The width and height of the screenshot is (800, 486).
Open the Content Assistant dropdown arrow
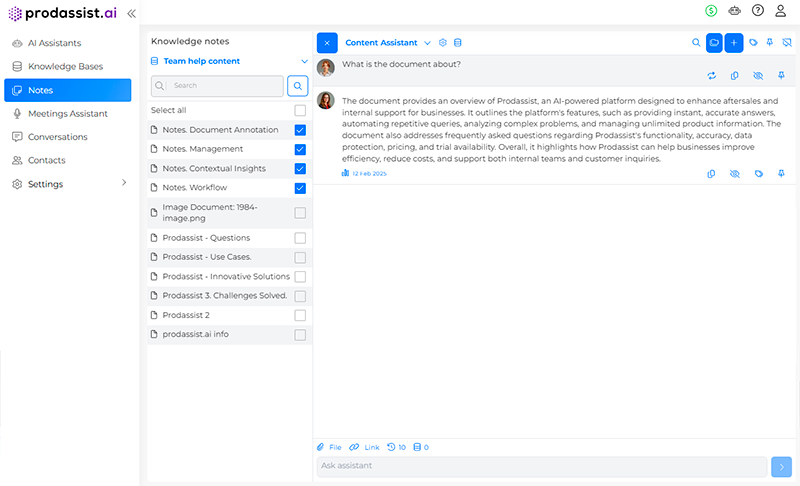coord(427,43)
